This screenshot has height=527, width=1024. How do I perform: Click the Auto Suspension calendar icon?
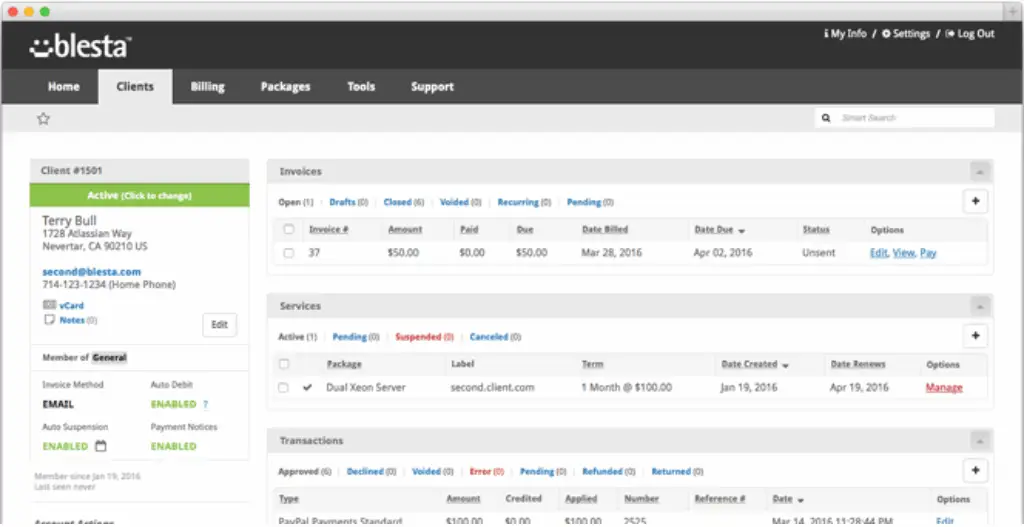[101, 446]
